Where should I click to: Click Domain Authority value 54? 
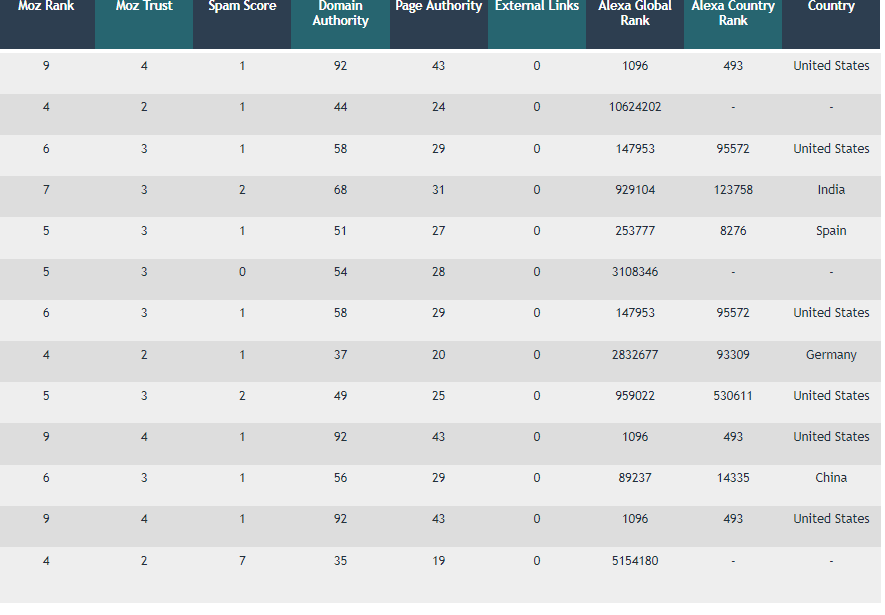tap(340, 273)
